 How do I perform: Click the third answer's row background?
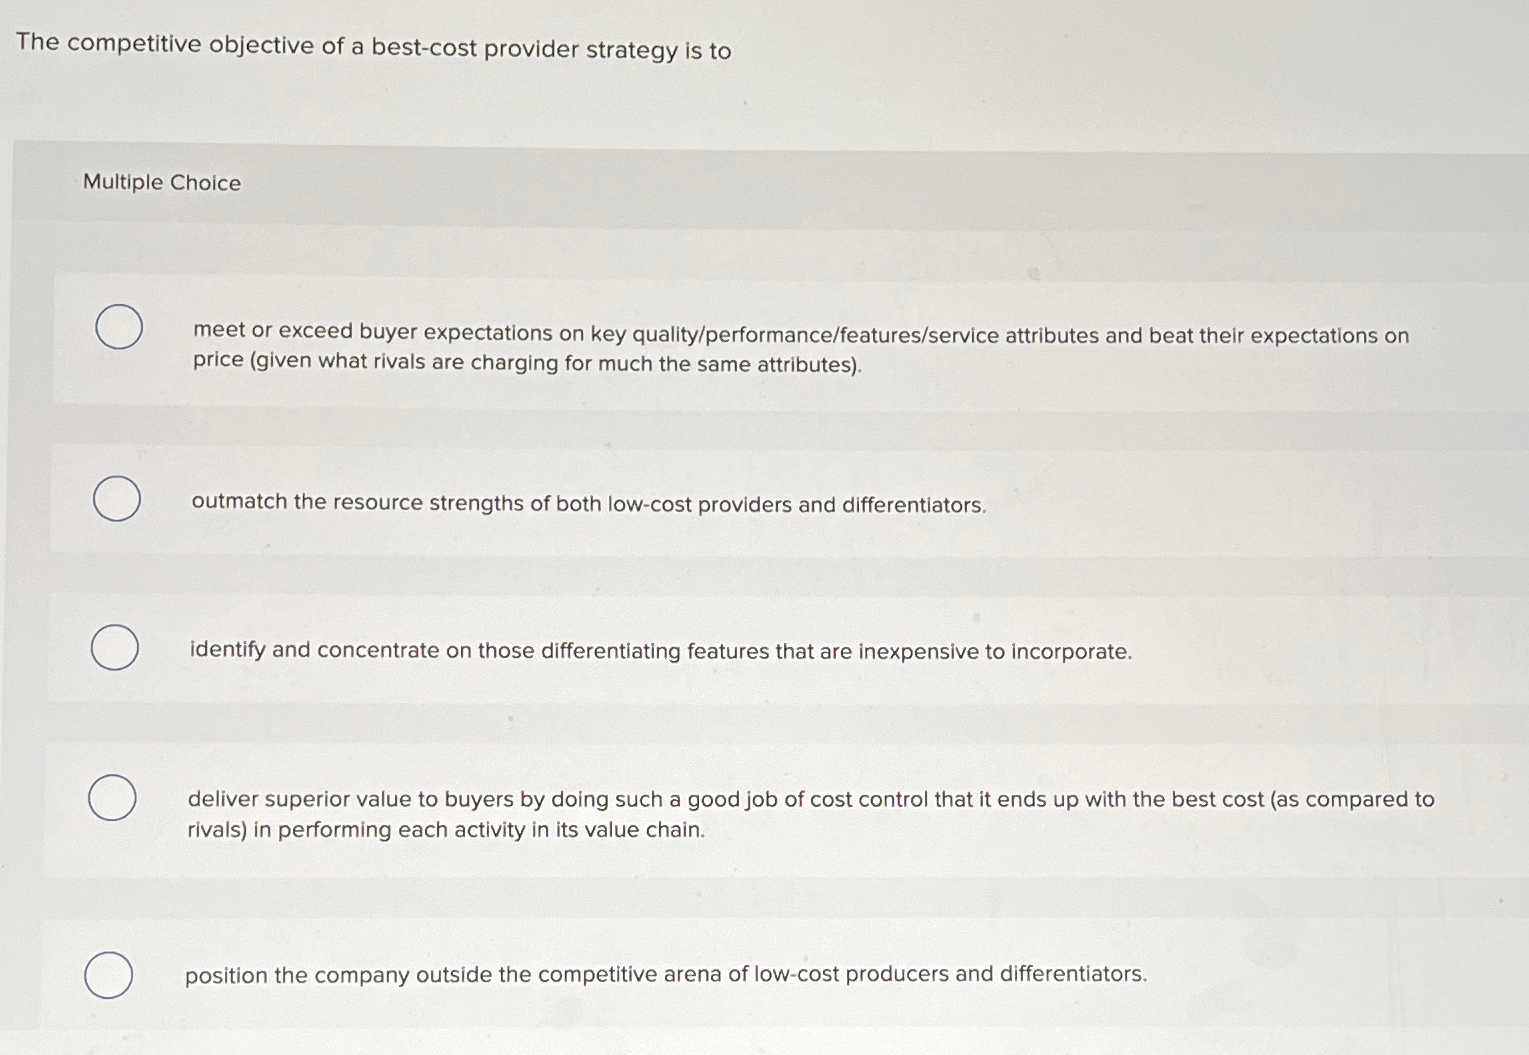click(760, 648)
